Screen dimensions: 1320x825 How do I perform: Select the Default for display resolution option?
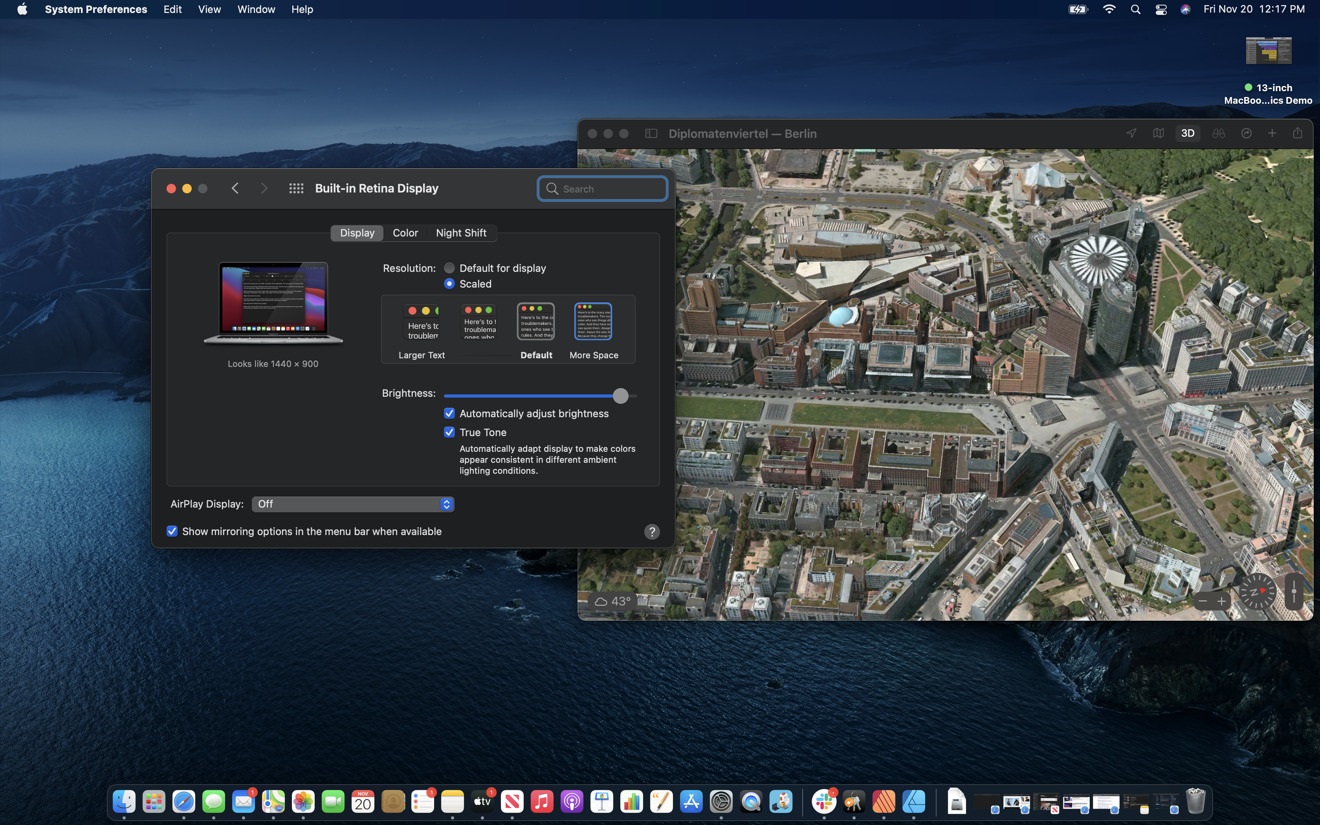tap(450, 268)
